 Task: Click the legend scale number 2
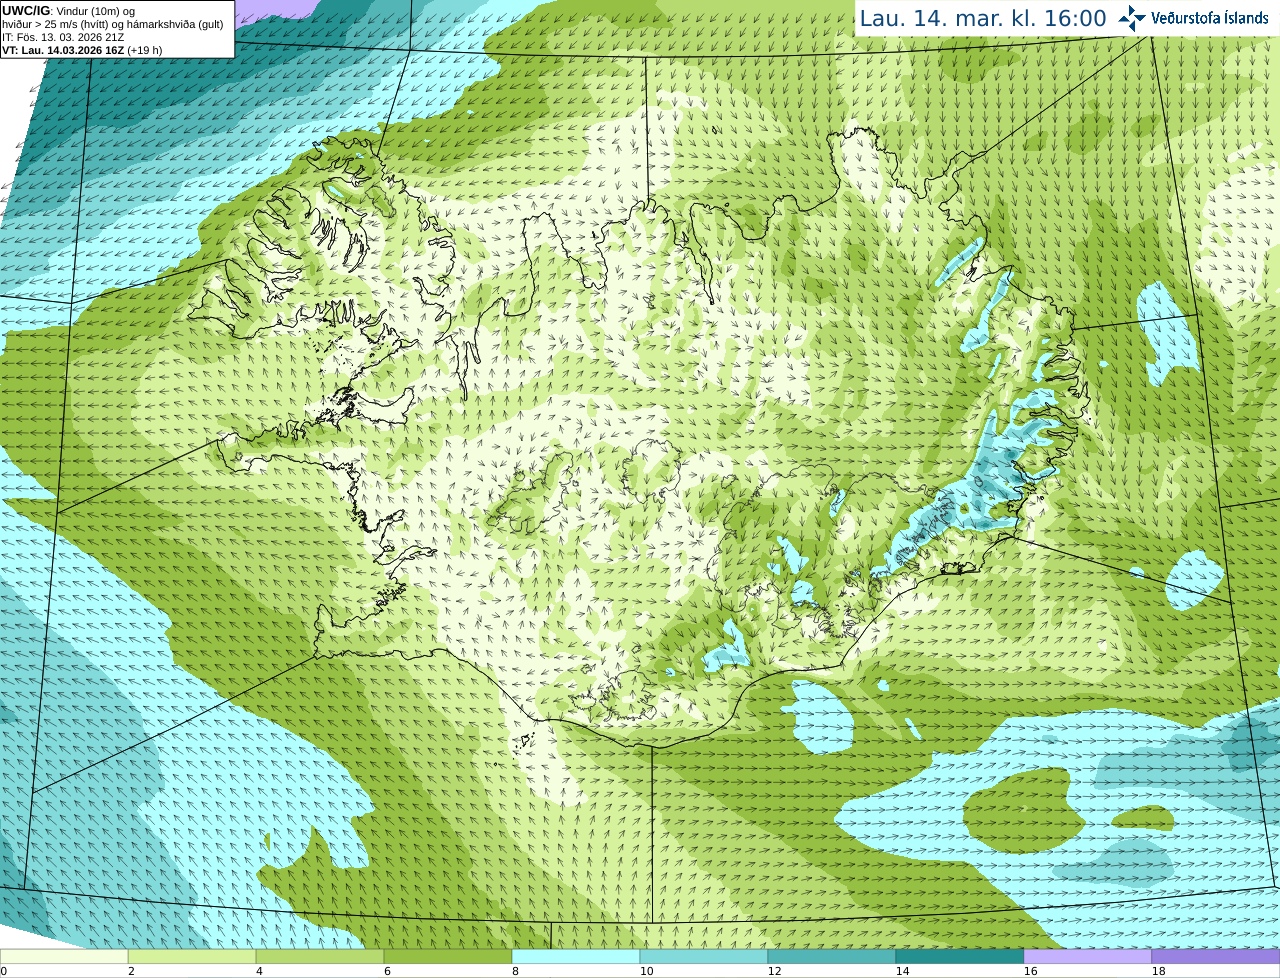coord(131,971)
